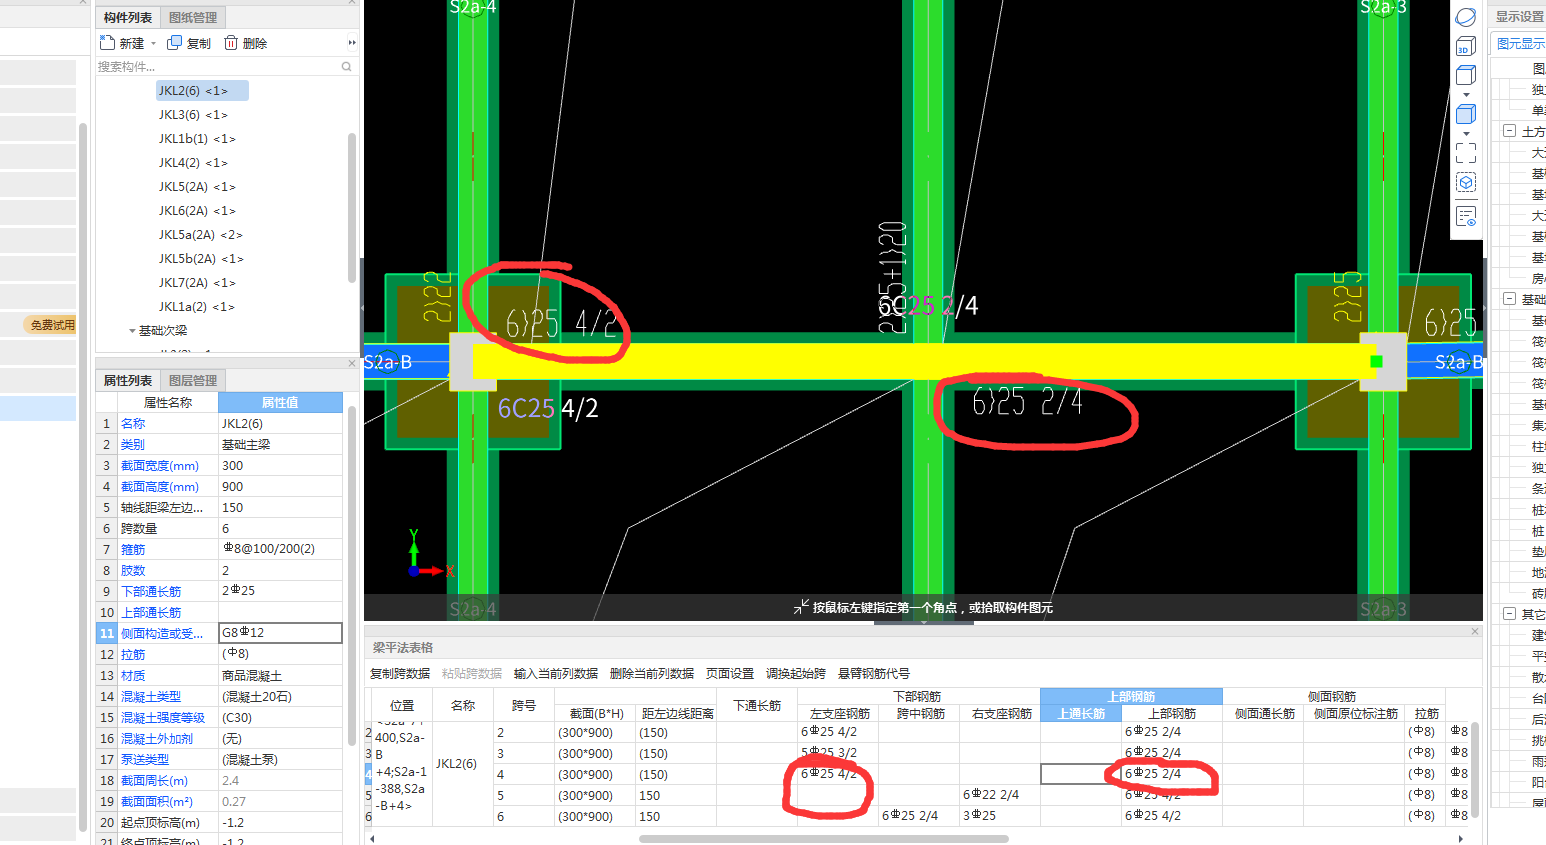Viewport: 1546px width, 845px height.
Task: Open 页面设置 in beam table toolbar
Action: pyautogui.click(x=730, y=674)
